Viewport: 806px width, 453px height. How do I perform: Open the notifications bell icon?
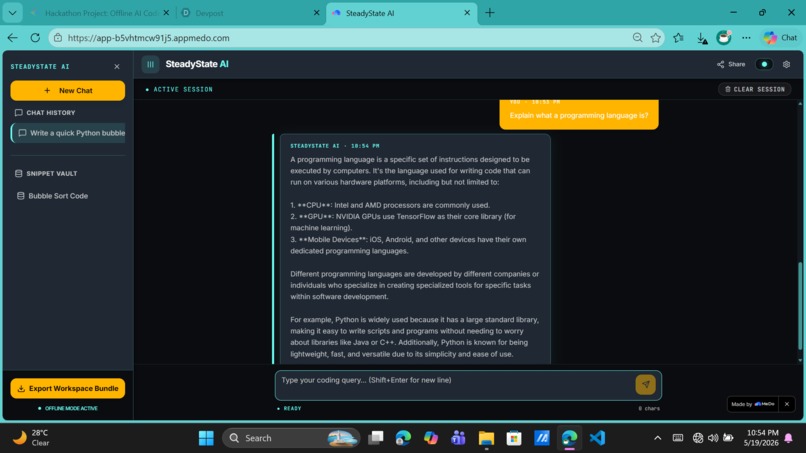[x=789, y=438]
